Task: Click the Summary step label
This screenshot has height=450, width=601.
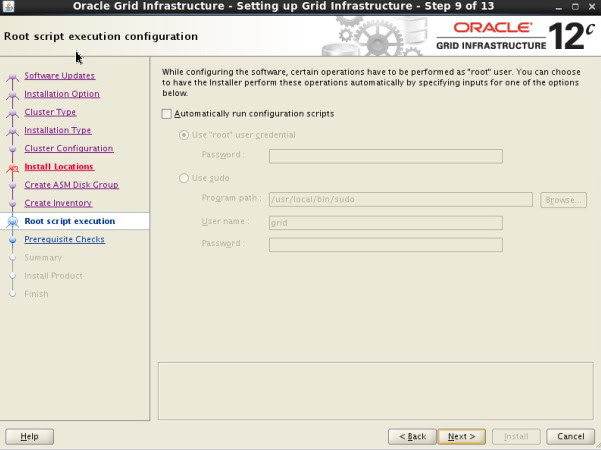Action: pos(43,258)
